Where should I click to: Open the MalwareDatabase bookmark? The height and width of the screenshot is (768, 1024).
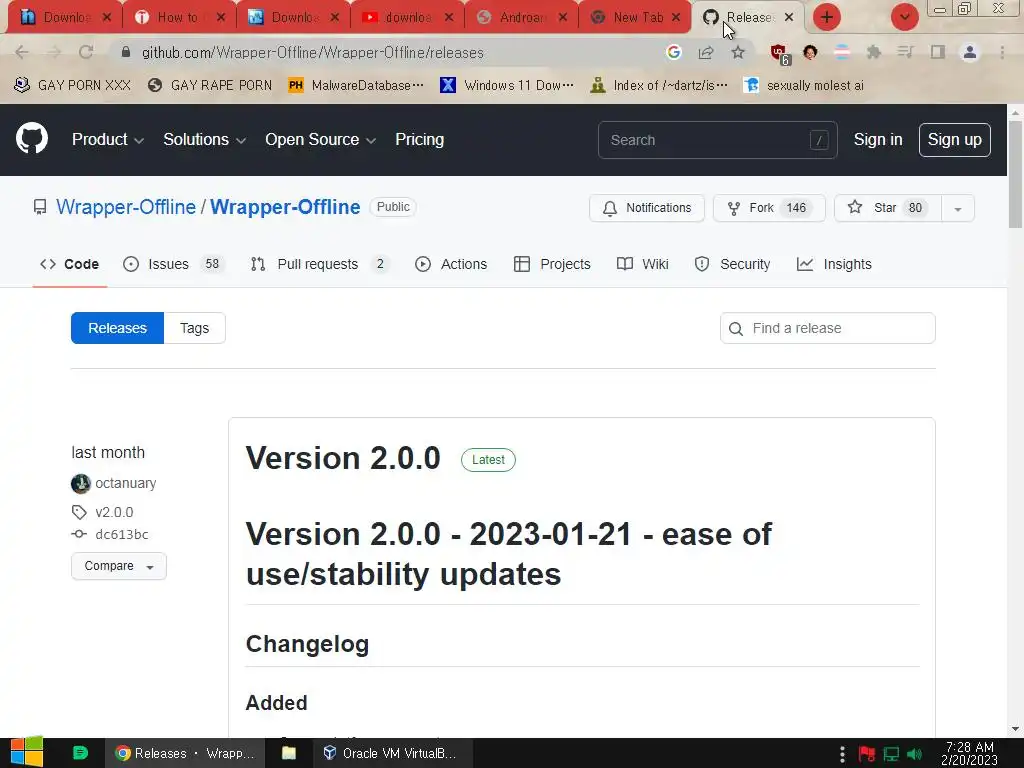click(356, 85)
